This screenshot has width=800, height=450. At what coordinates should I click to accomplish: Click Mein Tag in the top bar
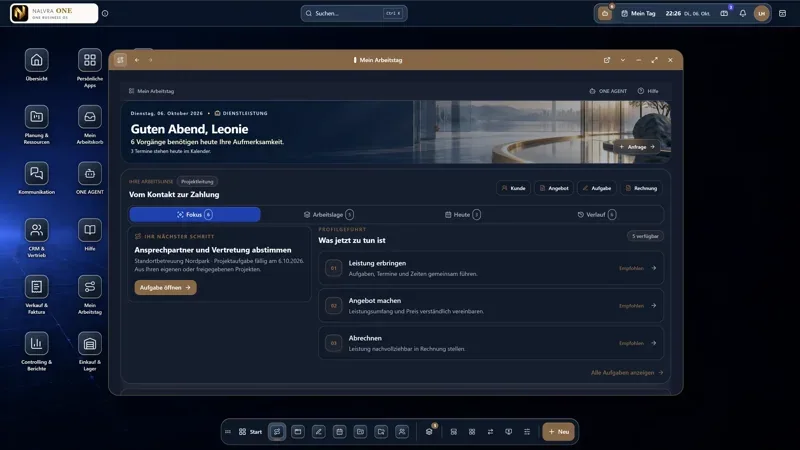tap(638, 14)
